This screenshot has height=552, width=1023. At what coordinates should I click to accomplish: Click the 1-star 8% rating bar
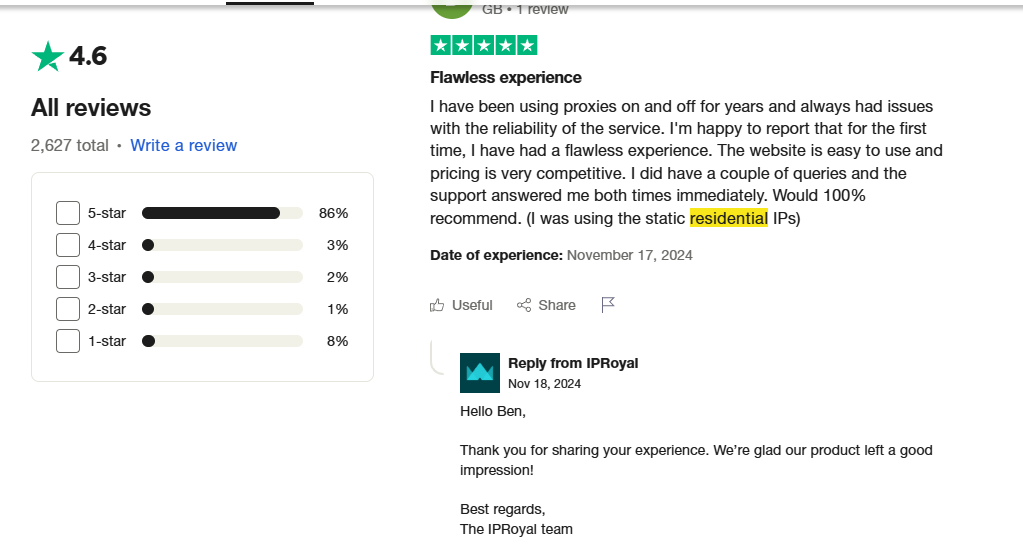pos(222,341)
